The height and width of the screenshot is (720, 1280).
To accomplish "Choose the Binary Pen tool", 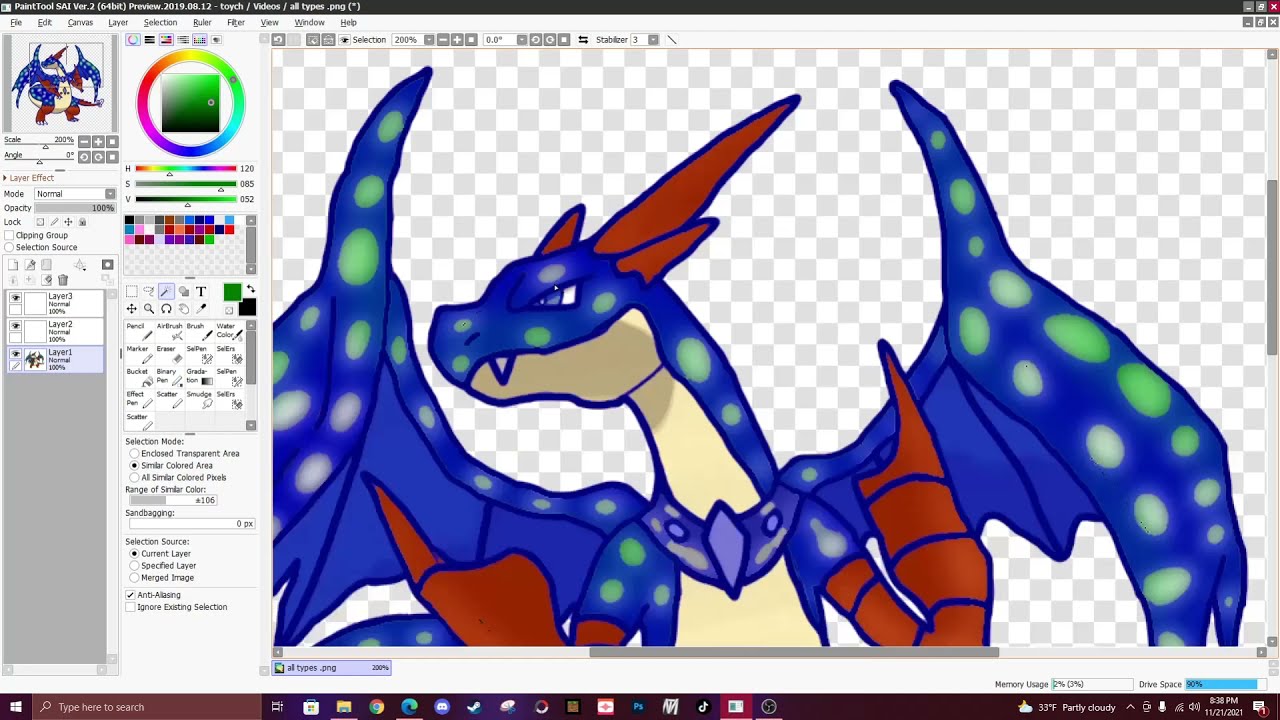I will tap(168, 378).
